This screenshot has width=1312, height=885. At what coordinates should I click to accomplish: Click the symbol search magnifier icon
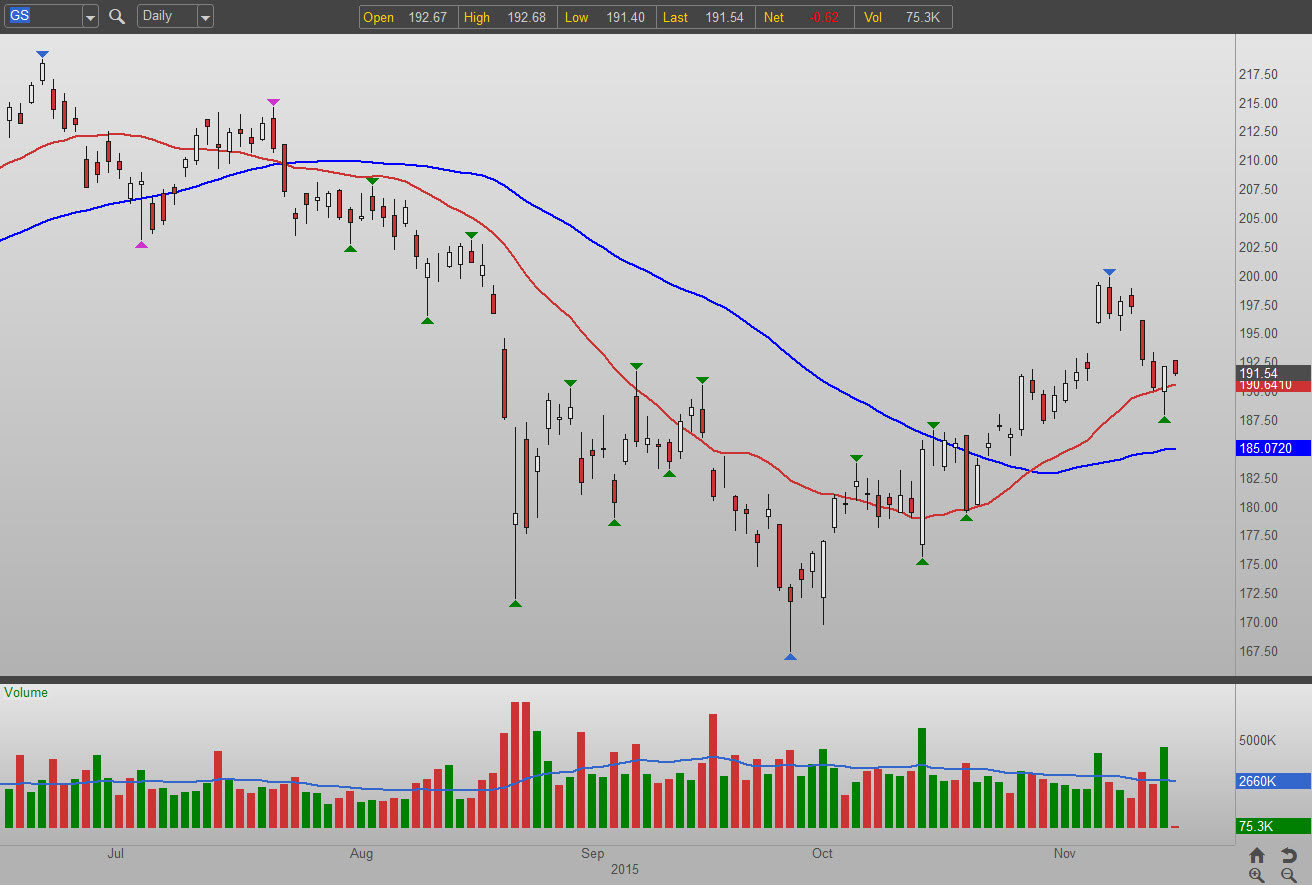(x=117, y=16)
